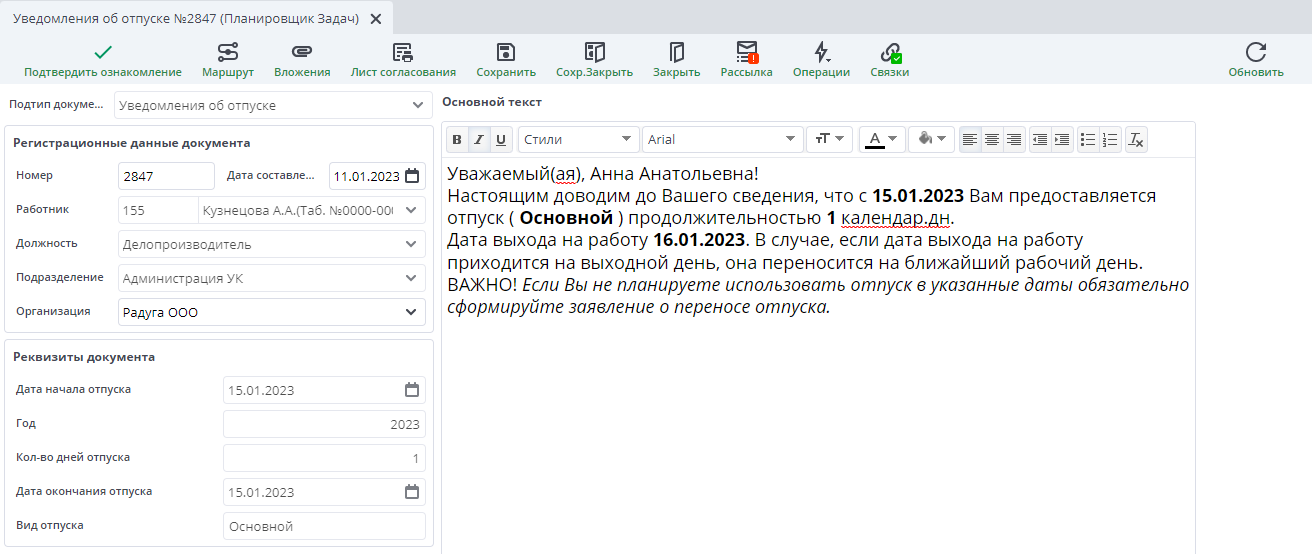Click the bold word Основной in text

566,218
